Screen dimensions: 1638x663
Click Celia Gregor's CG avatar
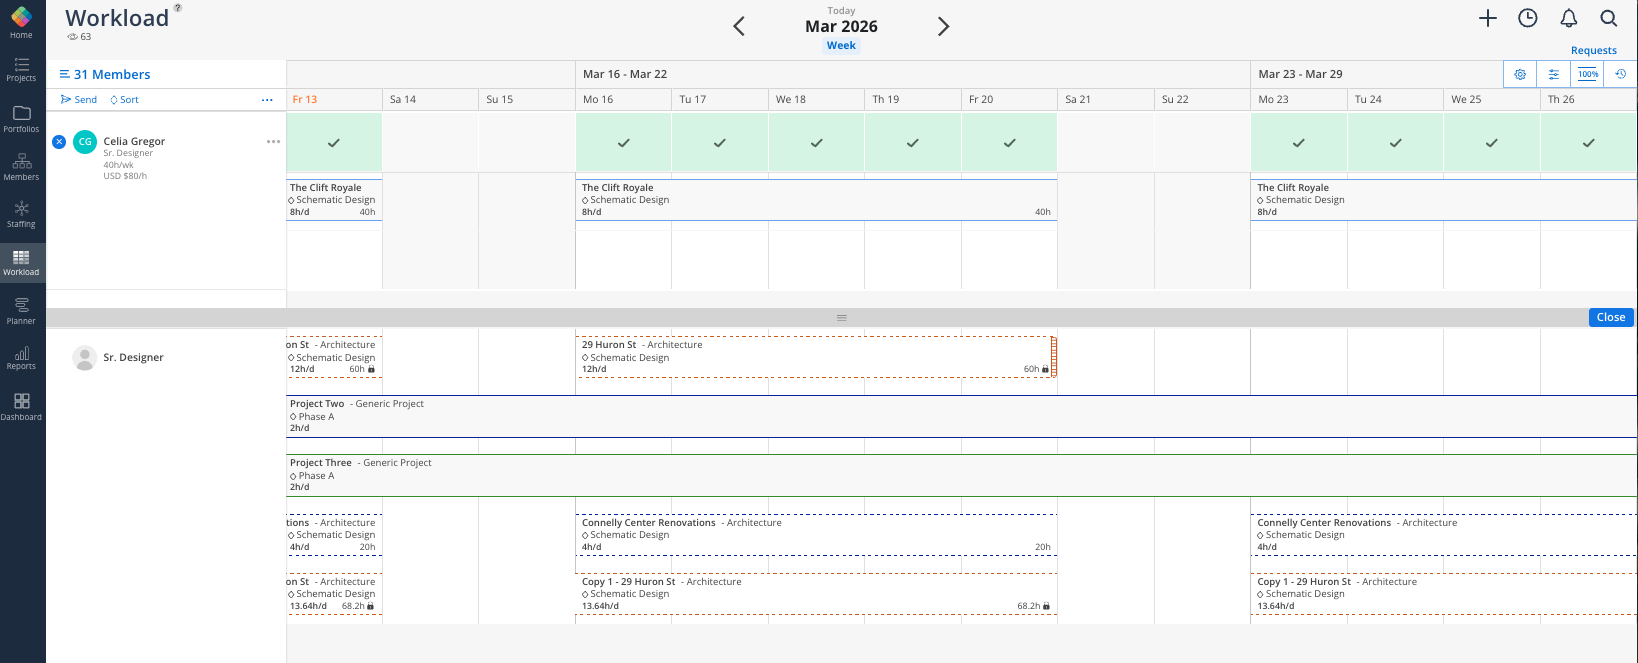(85, 142)
